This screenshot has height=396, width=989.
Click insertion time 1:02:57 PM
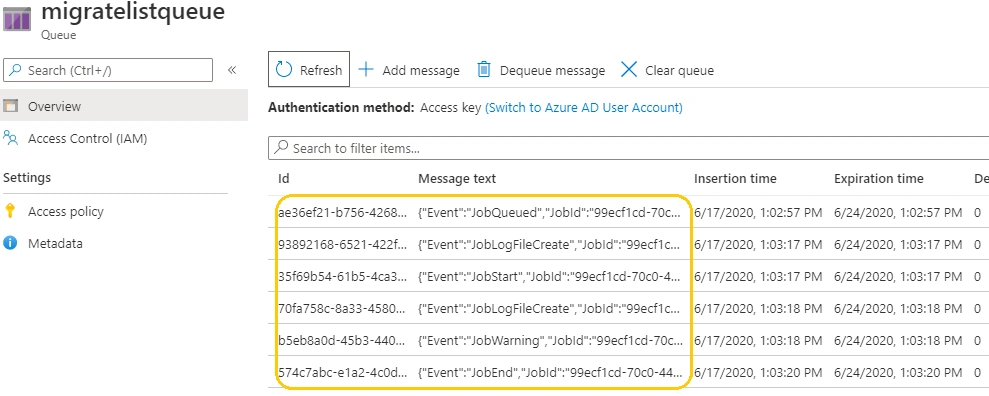tap(758, 213)
